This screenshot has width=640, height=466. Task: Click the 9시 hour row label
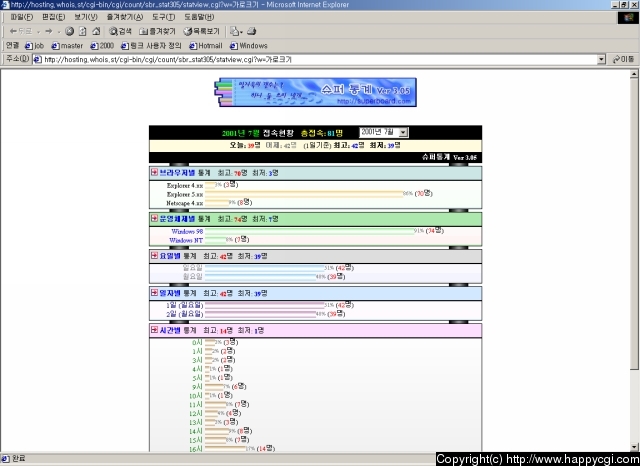click(197, 386)
